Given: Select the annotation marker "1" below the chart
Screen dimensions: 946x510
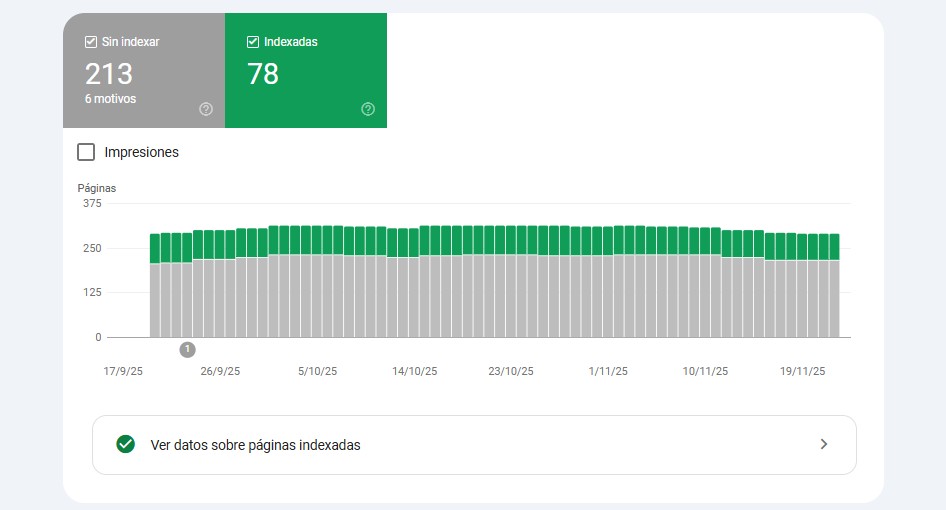Looking at the screenshot, I should (x=187, y=349).
